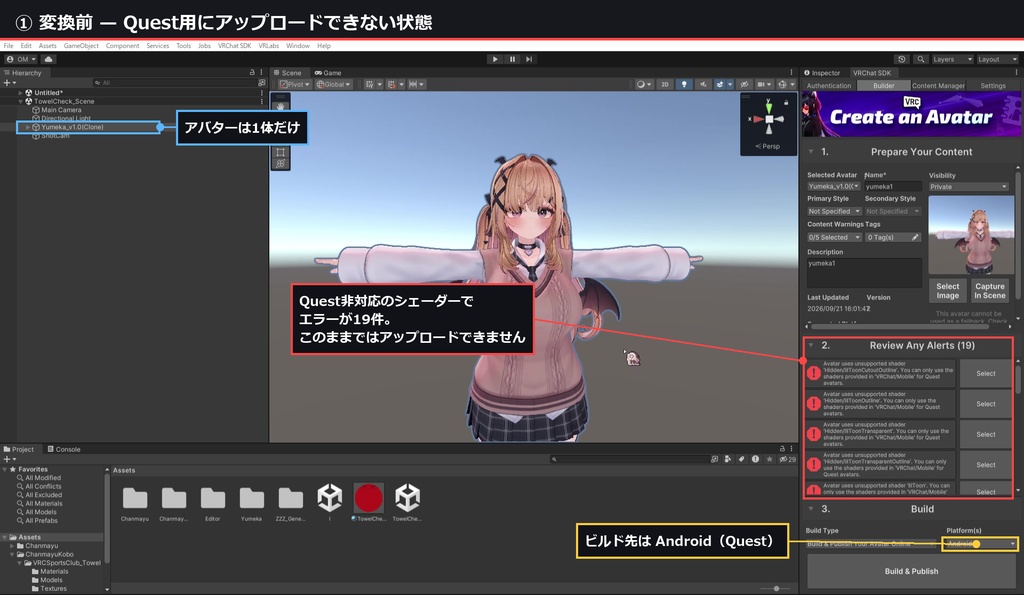Toggle hidden objects scene visibility icon

click(x=744, y=84)
